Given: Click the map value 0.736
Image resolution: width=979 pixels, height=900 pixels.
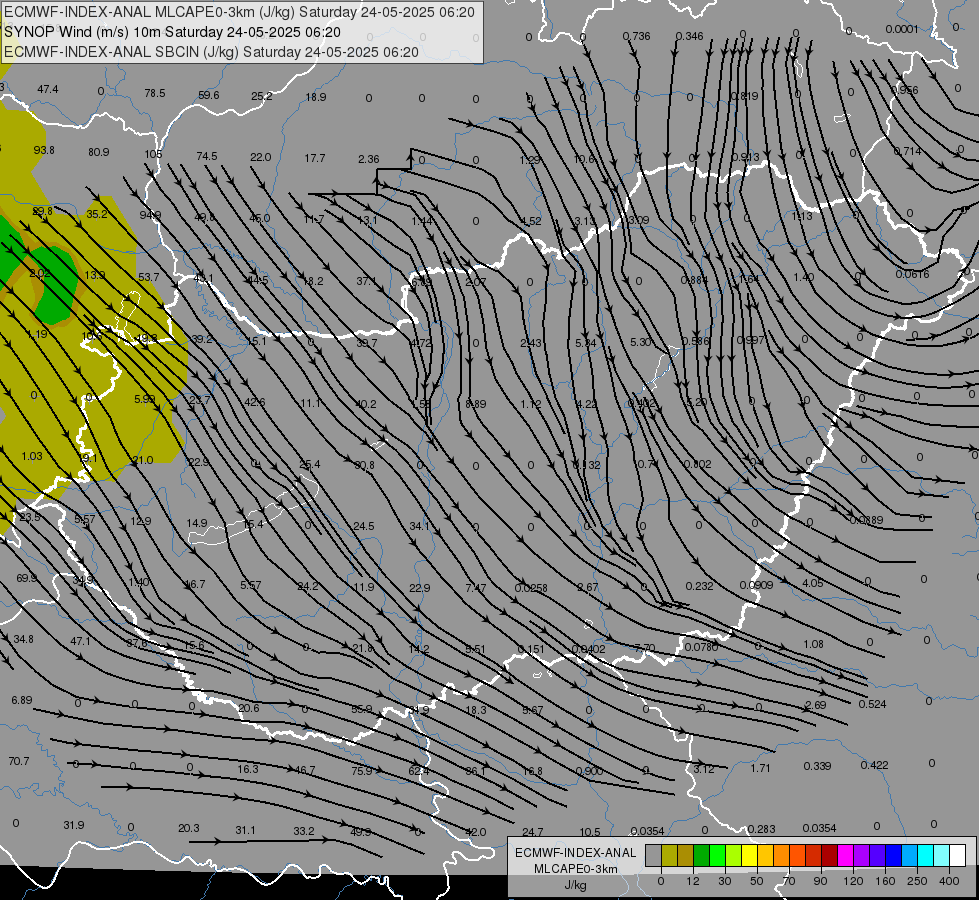Looking at the screenshot, I should (x=636, y=36).
